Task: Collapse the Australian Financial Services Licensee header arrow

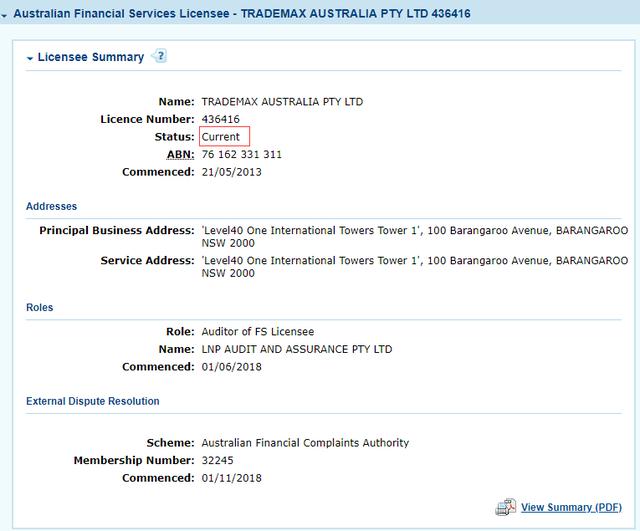Action: pos(6,15)
